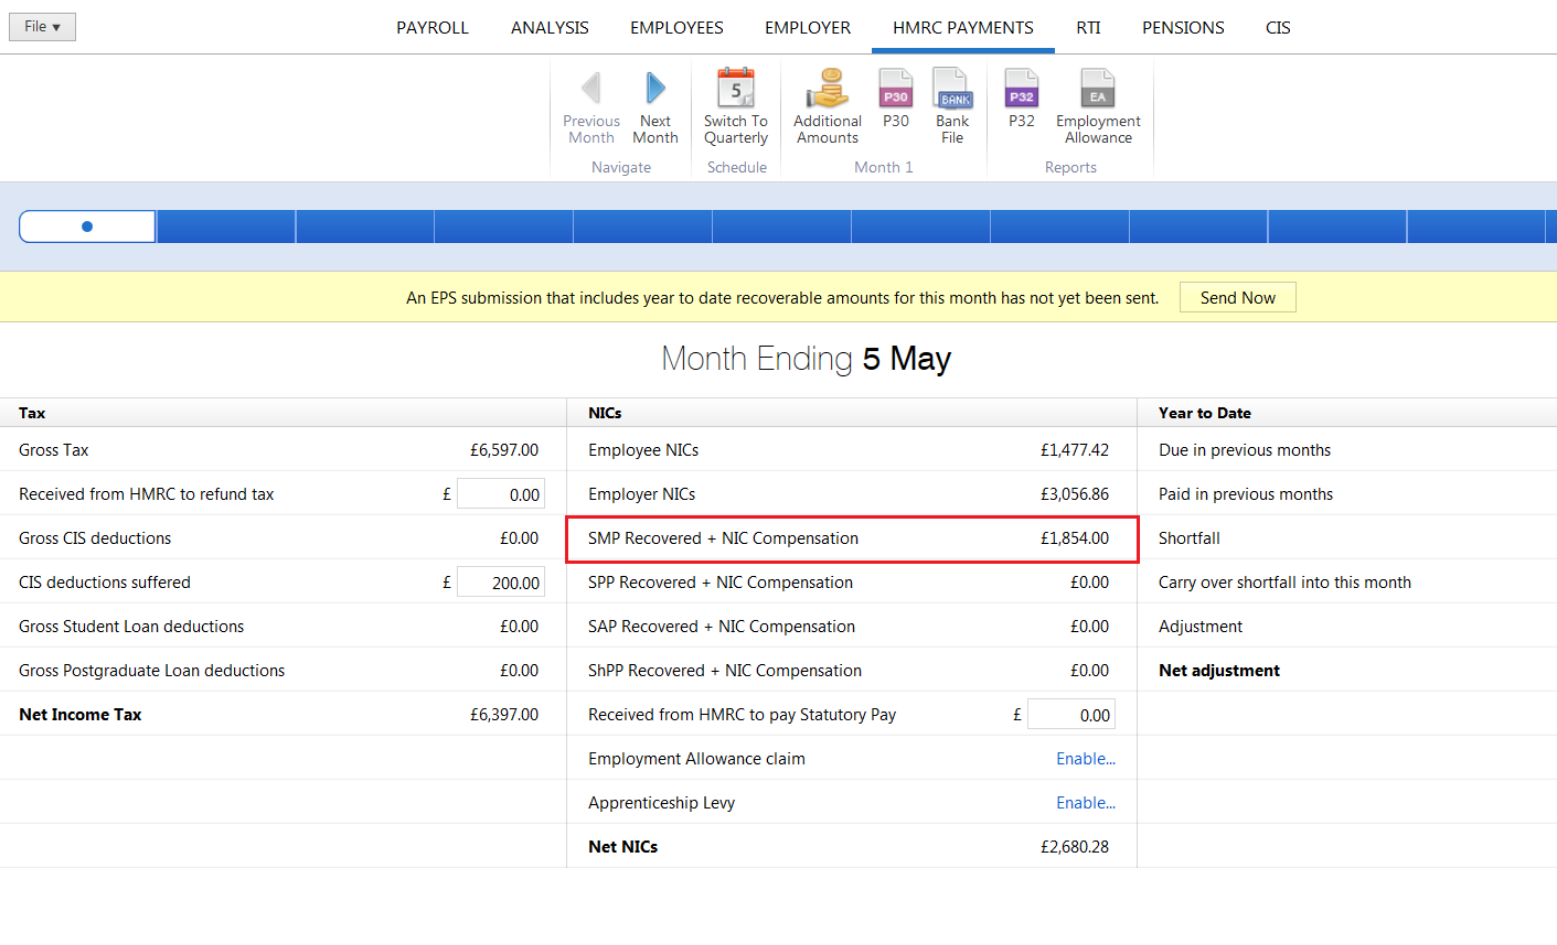Click the Net adjustment label

1219,670
